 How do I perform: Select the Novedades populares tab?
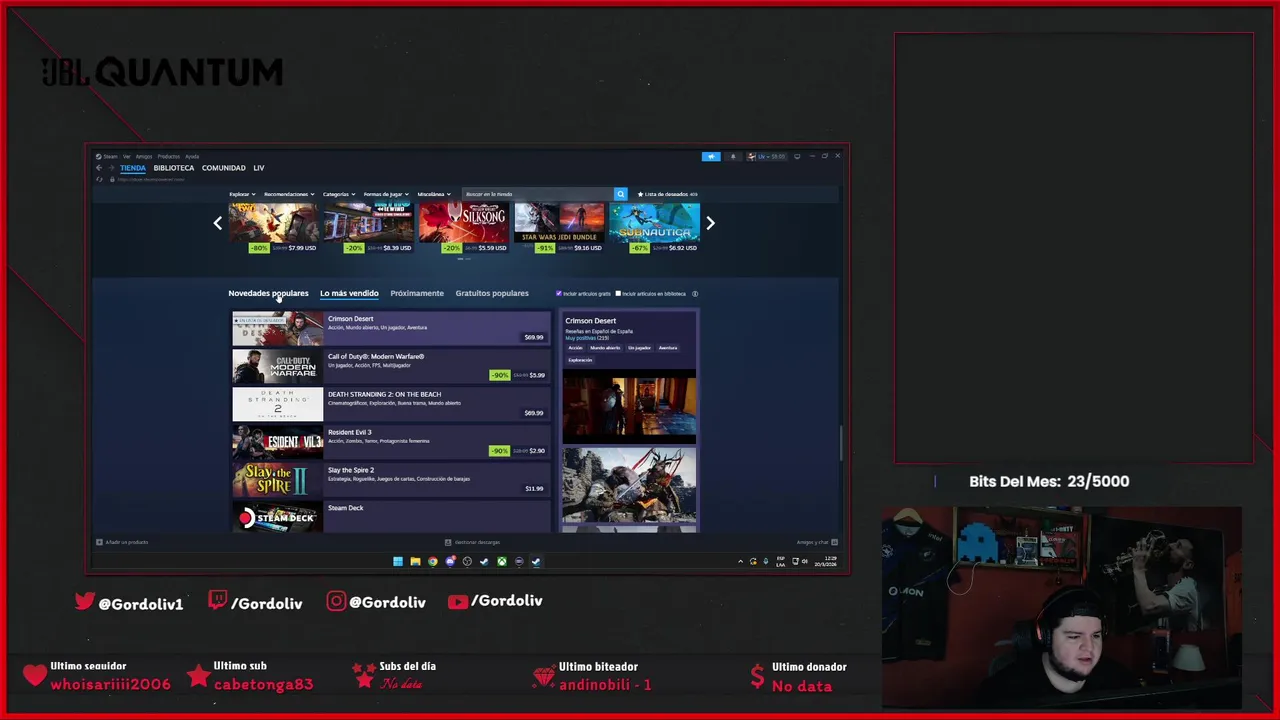pos(268,293)
